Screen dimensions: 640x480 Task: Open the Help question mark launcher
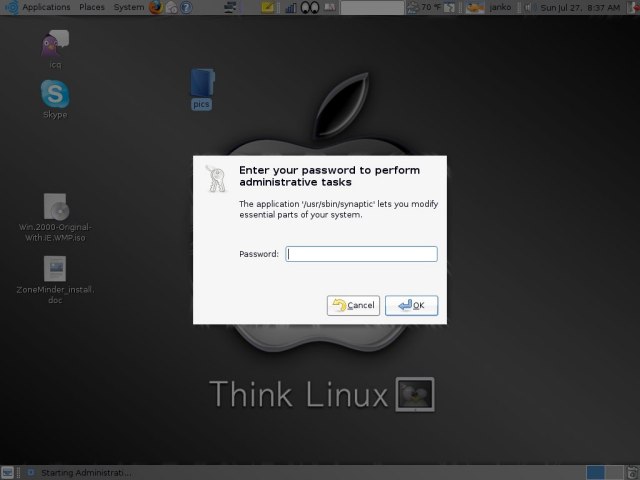pyautogui.click(x=186, y=7)
